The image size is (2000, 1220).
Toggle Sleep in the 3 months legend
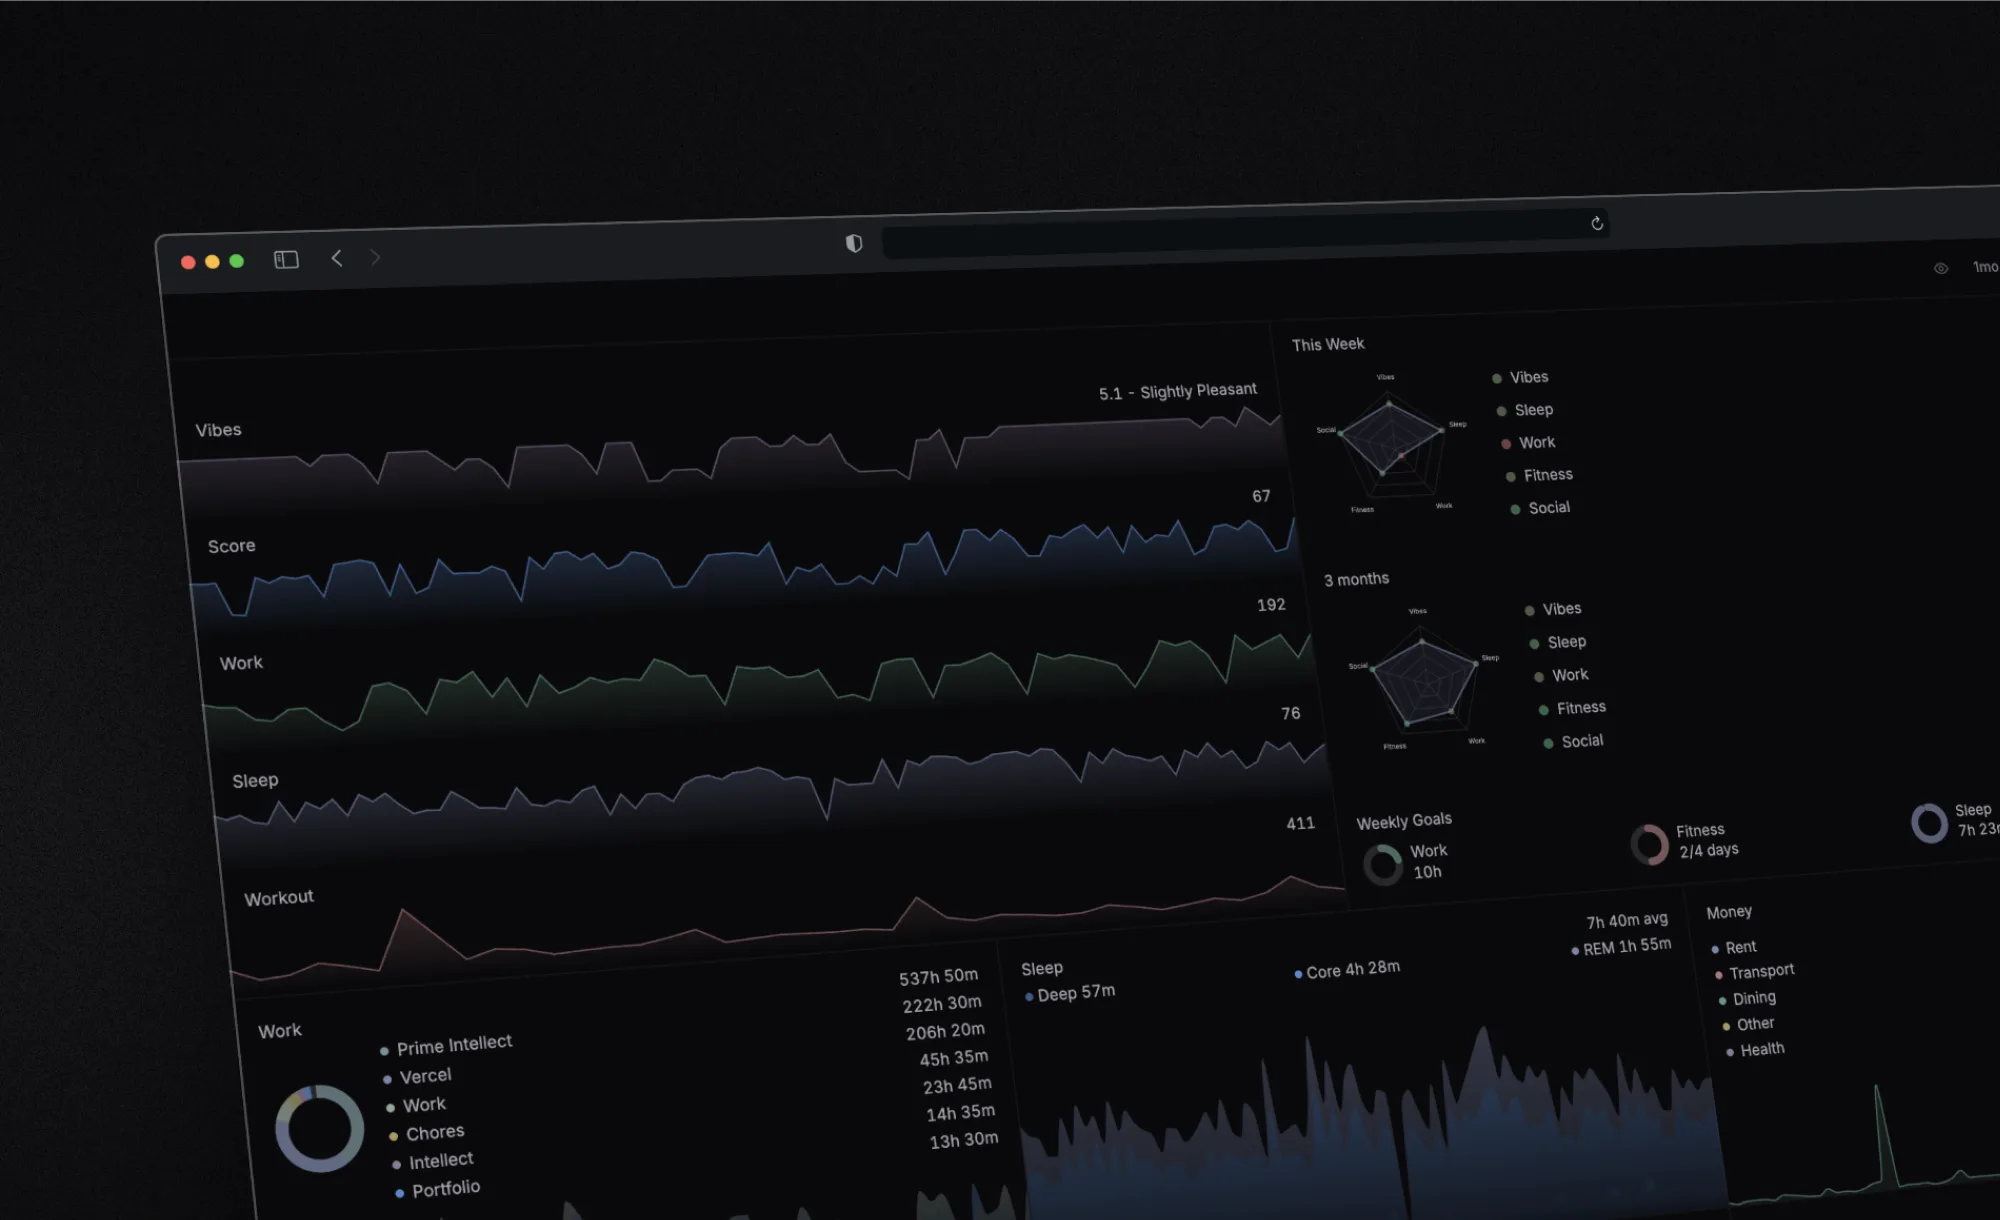1558,642
